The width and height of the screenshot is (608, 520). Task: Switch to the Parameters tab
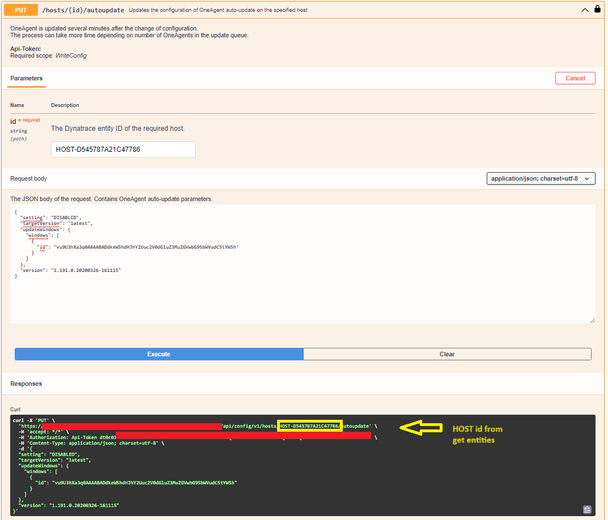[26, 77]
